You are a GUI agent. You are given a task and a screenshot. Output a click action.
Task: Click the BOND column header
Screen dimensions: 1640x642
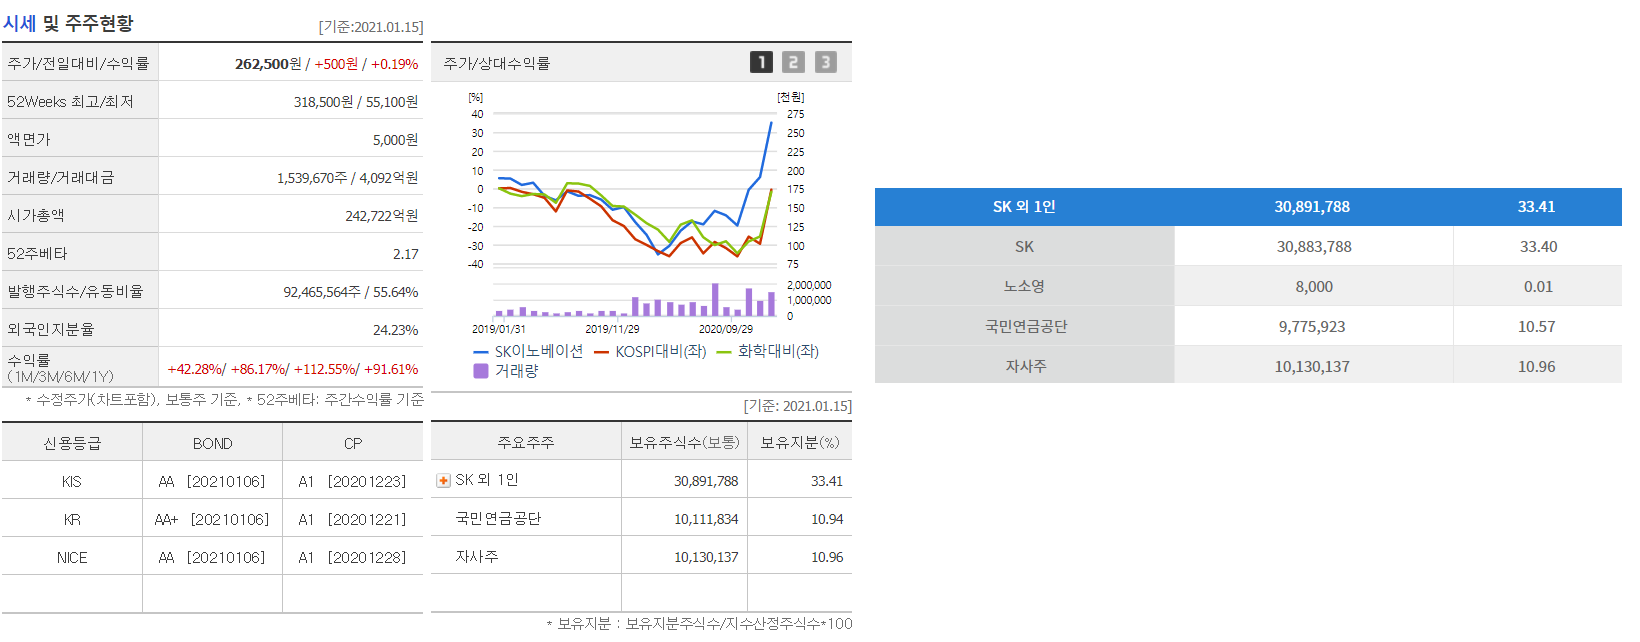213,443
